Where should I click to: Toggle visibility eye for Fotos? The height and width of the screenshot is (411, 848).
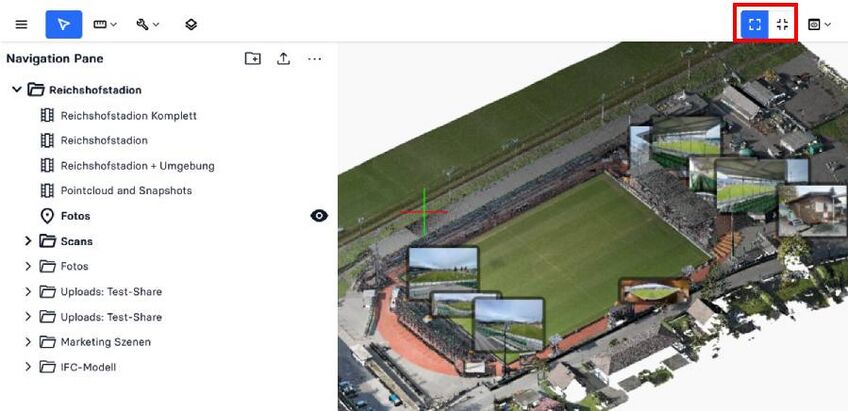(x=319, y=215)
